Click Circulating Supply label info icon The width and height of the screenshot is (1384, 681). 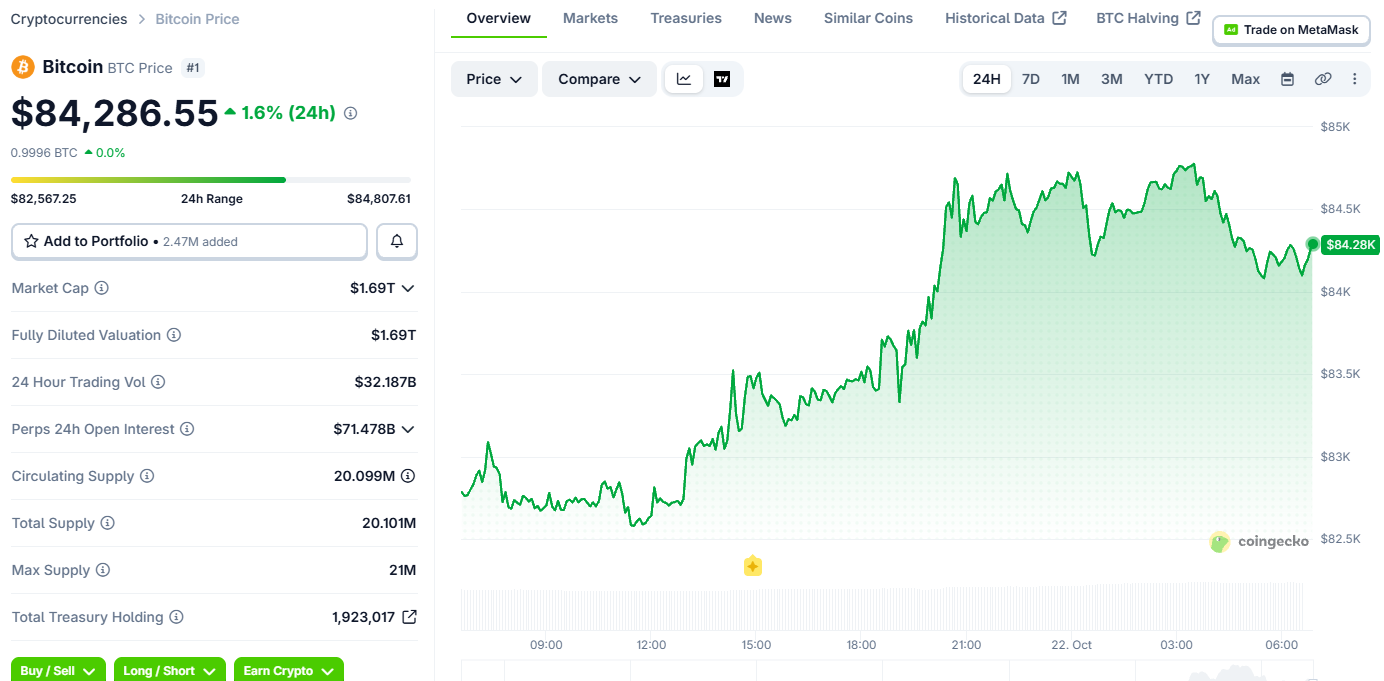pos(147,476)
